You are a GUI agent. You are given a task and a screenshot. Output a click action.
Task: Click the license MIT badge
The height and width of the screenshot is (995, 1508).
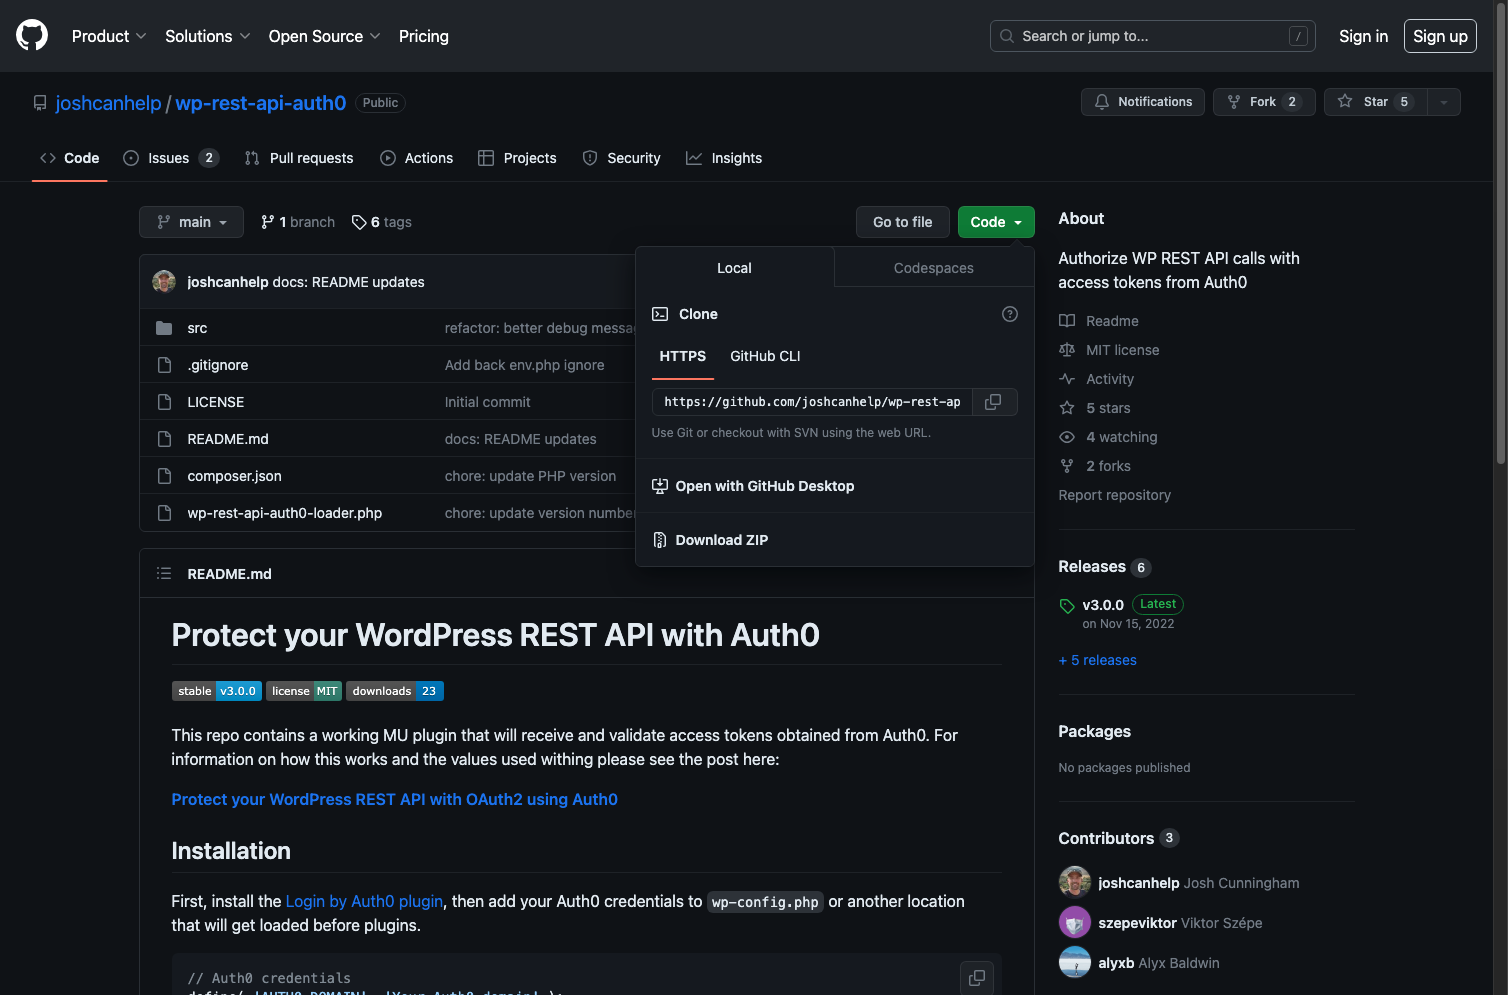[x=304, y=691]
